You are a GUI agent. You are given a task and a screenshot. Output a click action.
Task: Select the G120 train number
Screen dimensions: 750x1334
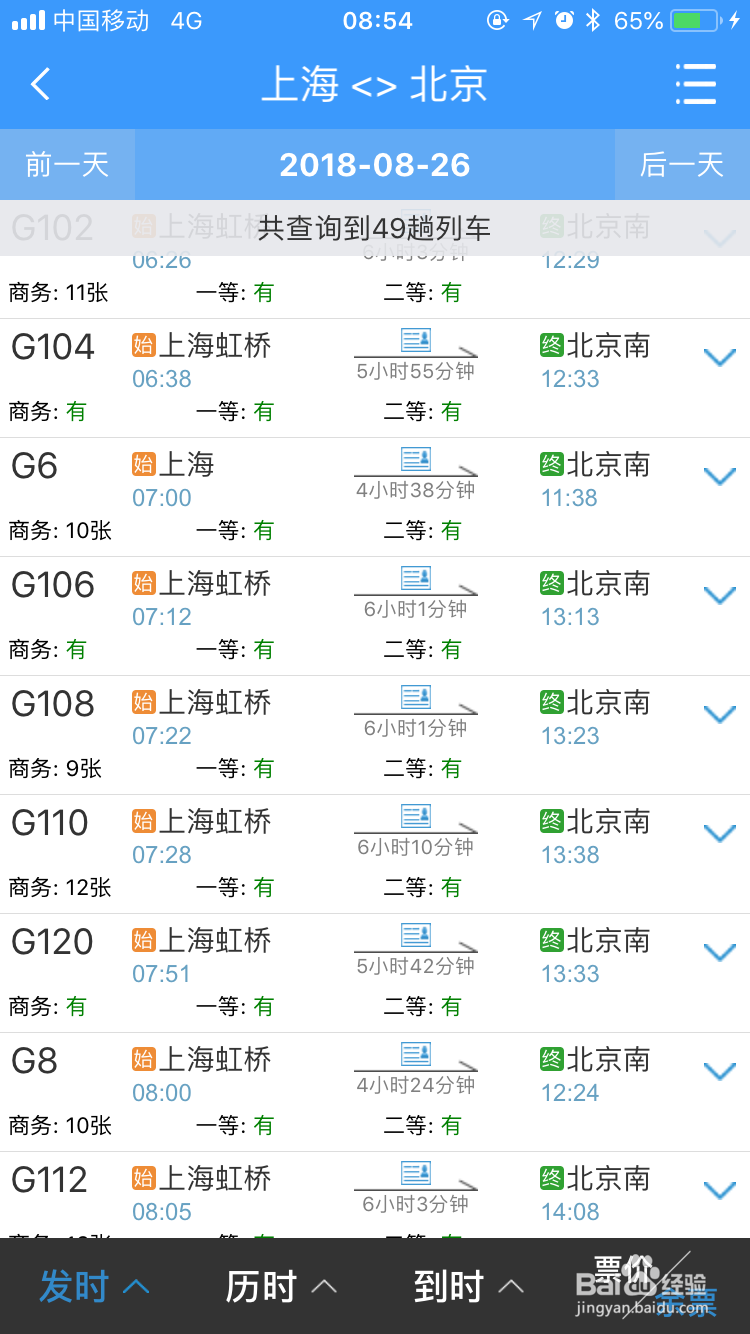pyautogui.click(x=52, y=942)
